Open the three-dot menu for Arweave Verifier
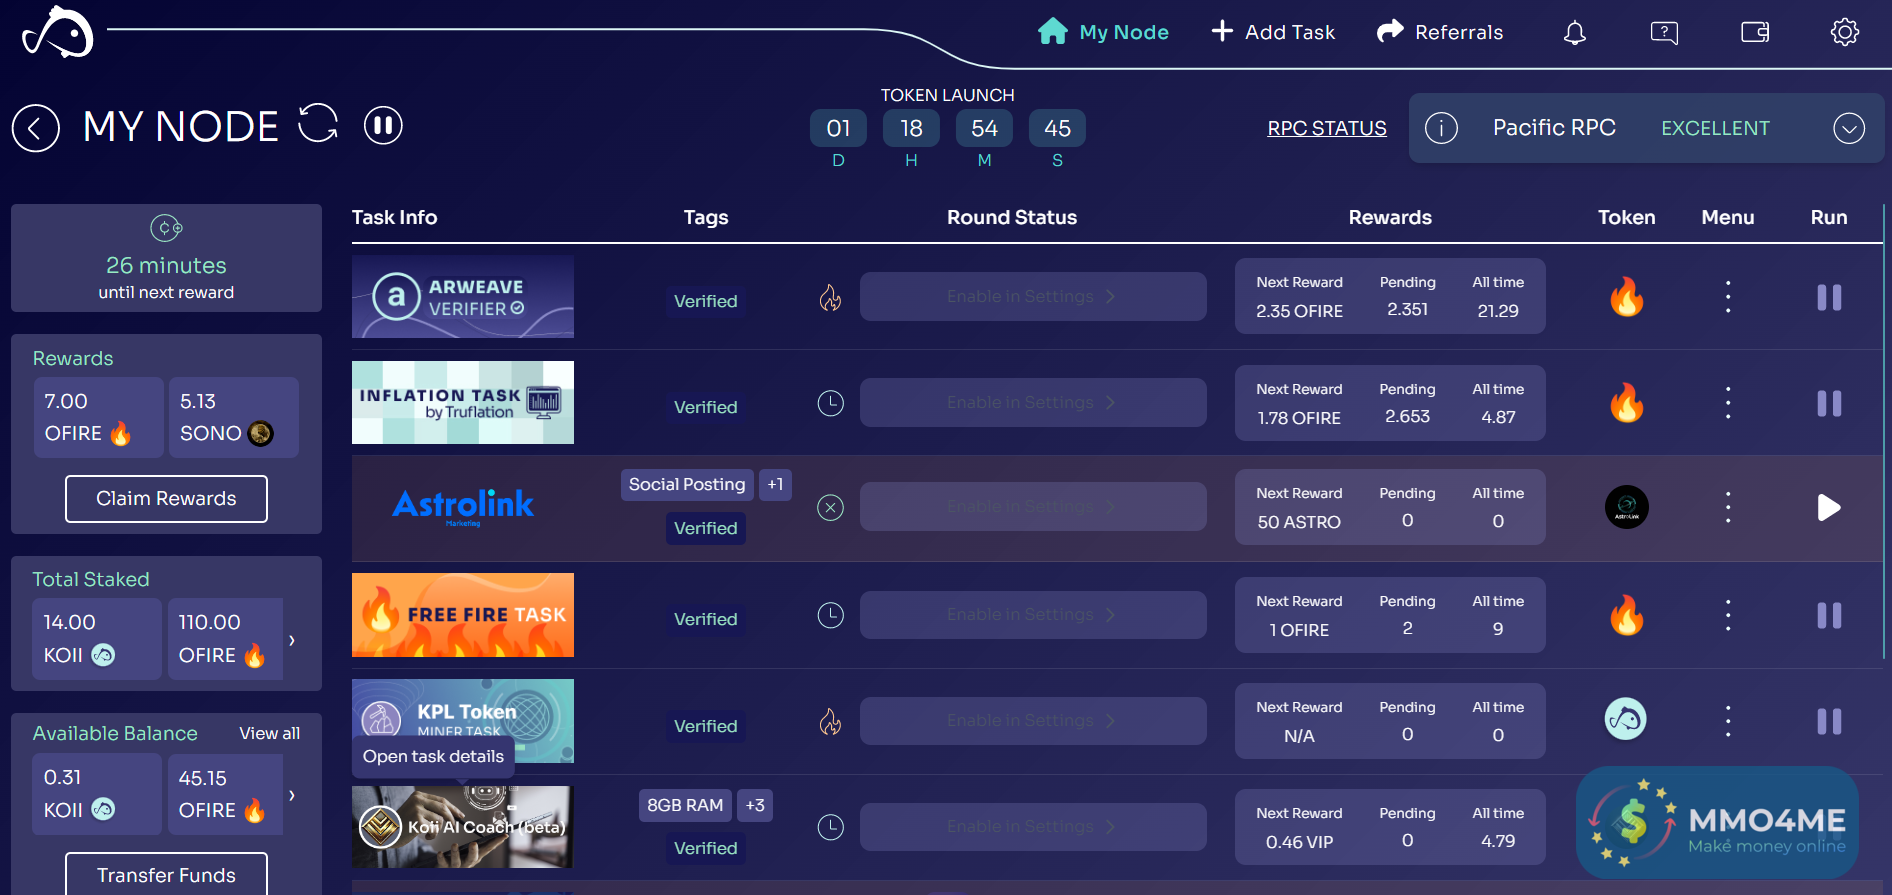 tap(1728, 297)
